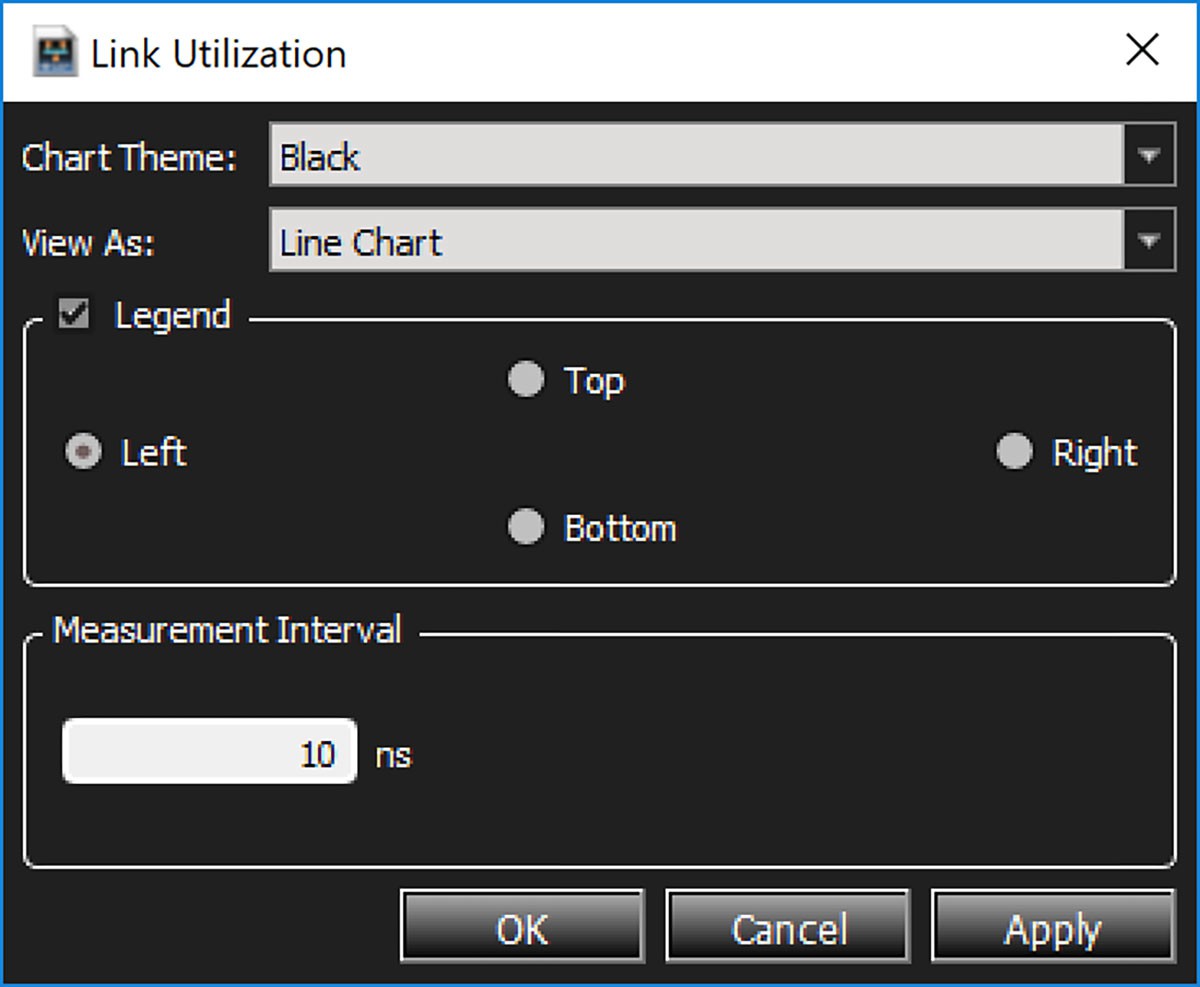Viewport: 1200px width, 987px height.
Task: Expand the Chart Theme dropdown arrow
Action: click(1149, 156)
